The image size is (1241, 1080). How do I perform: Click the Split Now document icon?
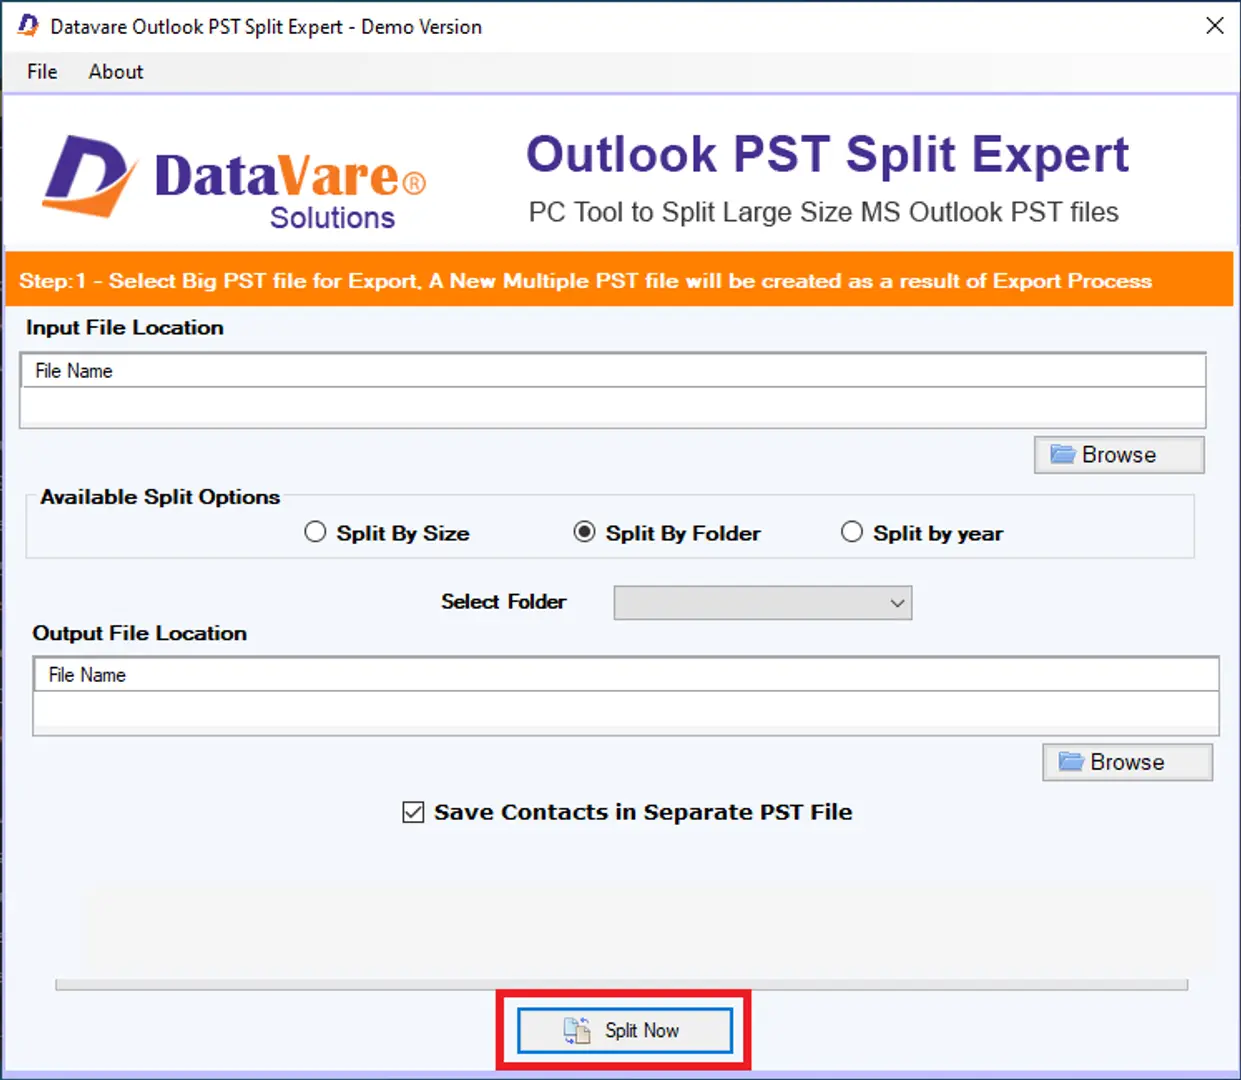point(577,1030)
